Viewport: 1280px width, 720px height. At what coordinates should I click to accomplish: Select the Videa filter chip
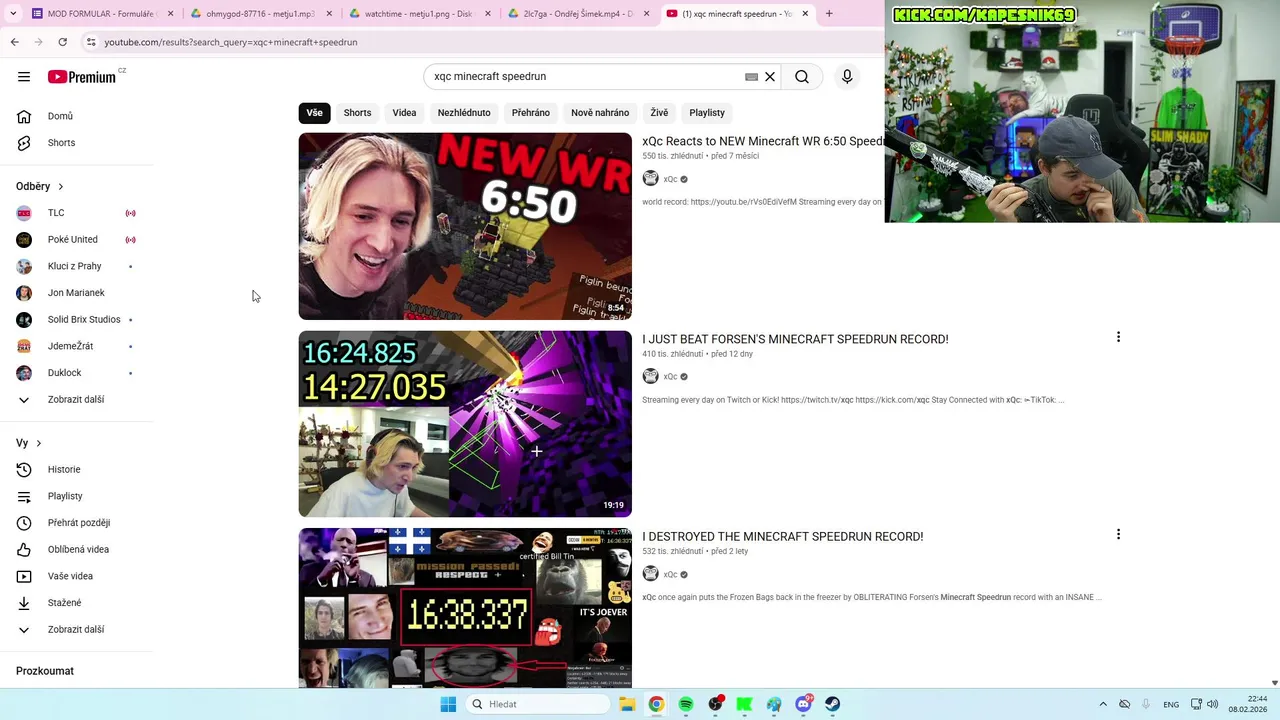(404, 113)
